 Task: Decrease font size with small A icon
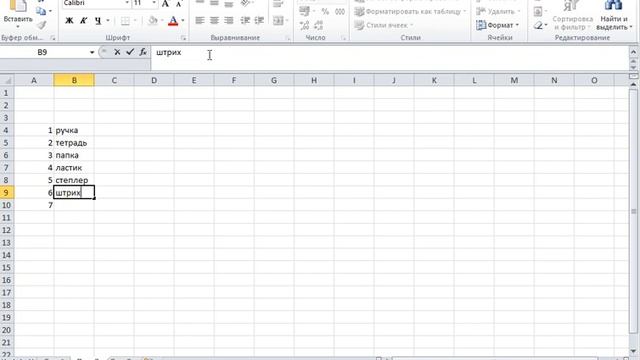pyautogui.click(x=179, y=4)
